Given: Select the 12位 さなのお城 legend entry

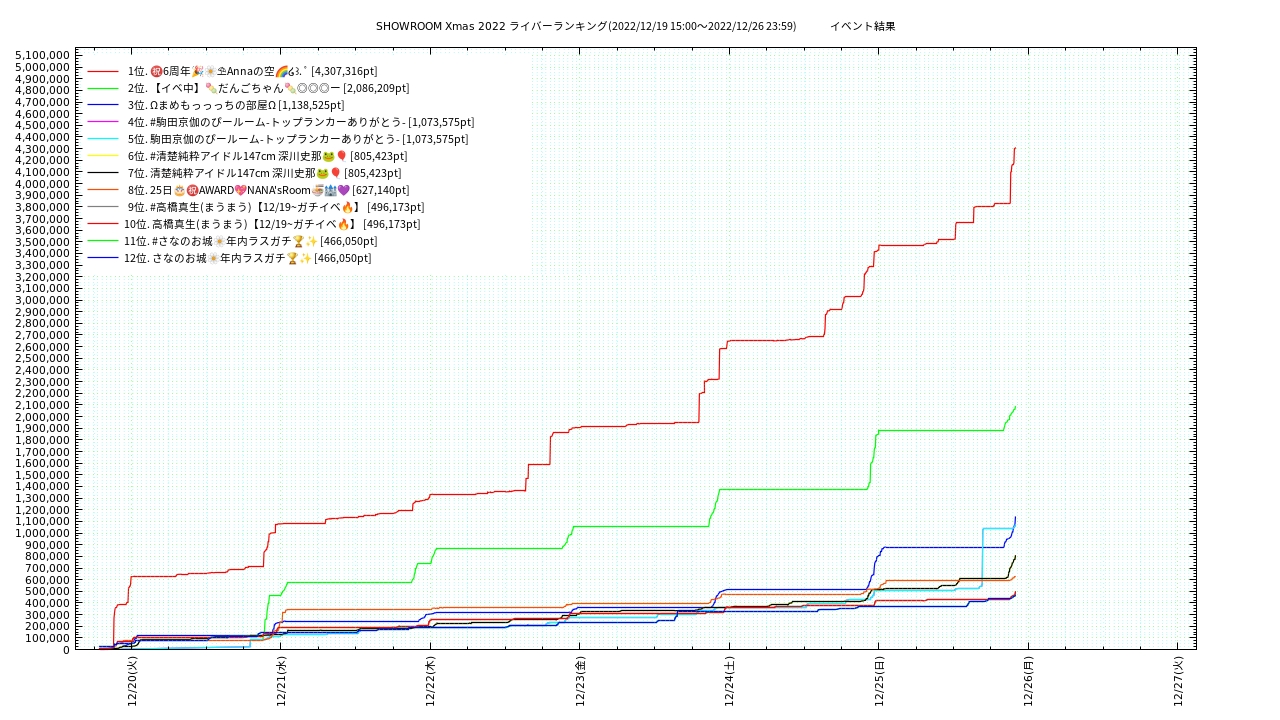Looking at the screenshot, I should 248,259.
